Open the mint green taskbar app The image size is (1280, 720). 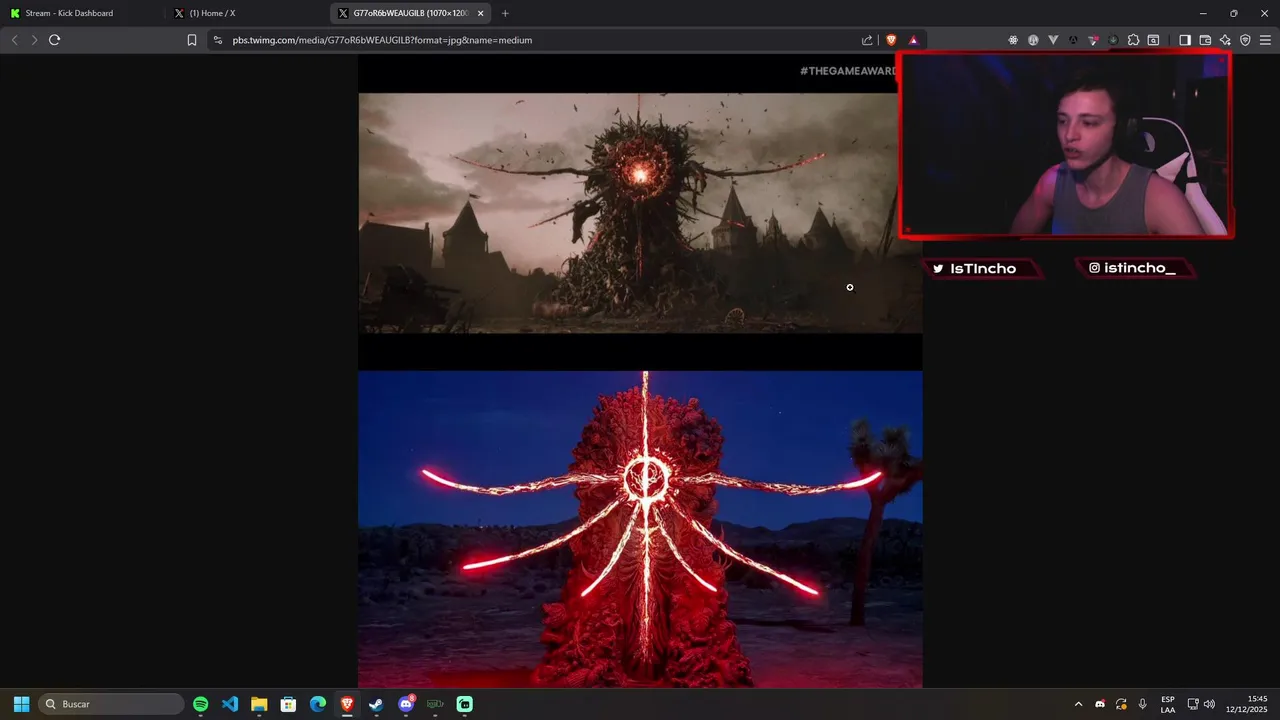click(x=465, y=704)
